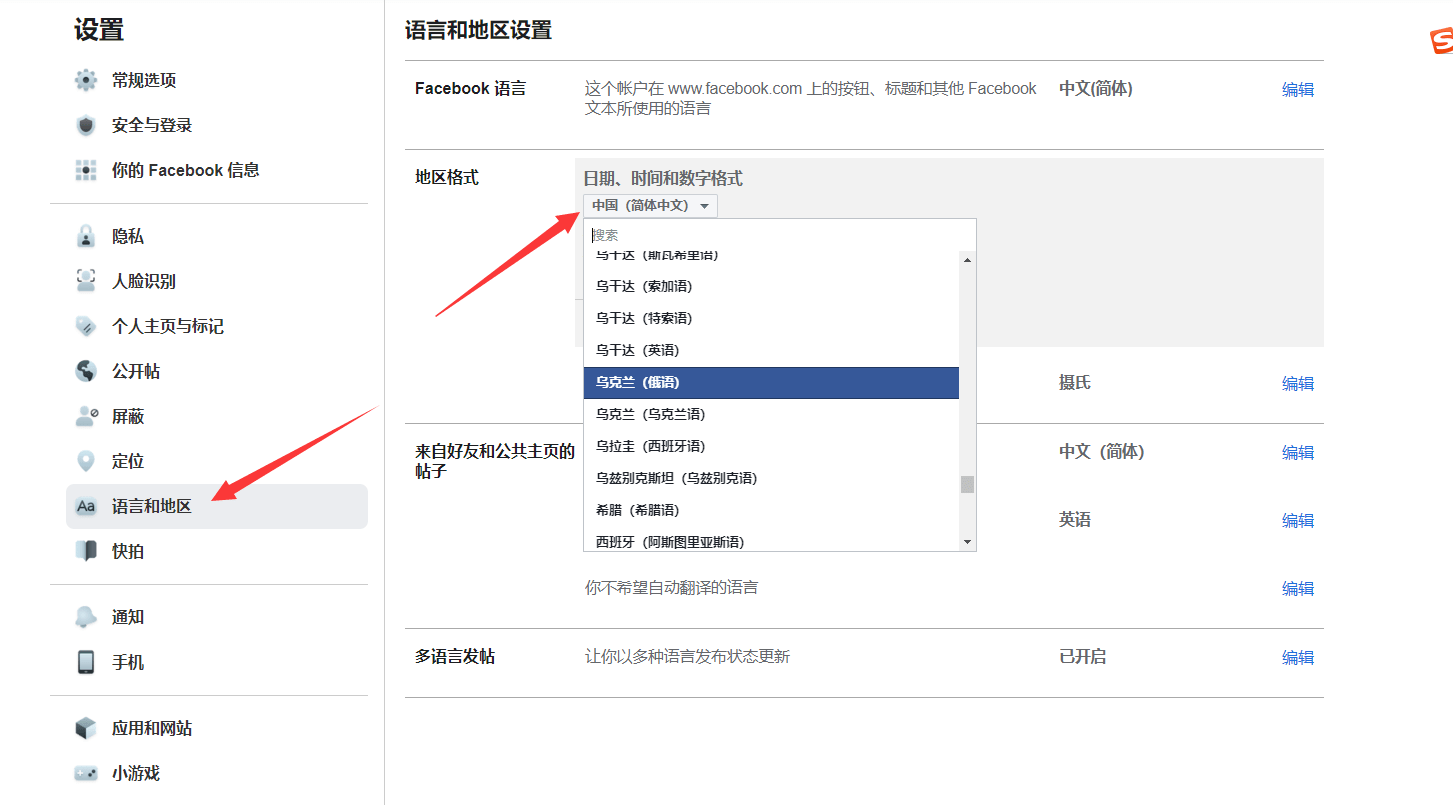The image size is (1453, 805).
Task: Click the cube icon beside 应用和网站
Action: (x=86, y=728)
